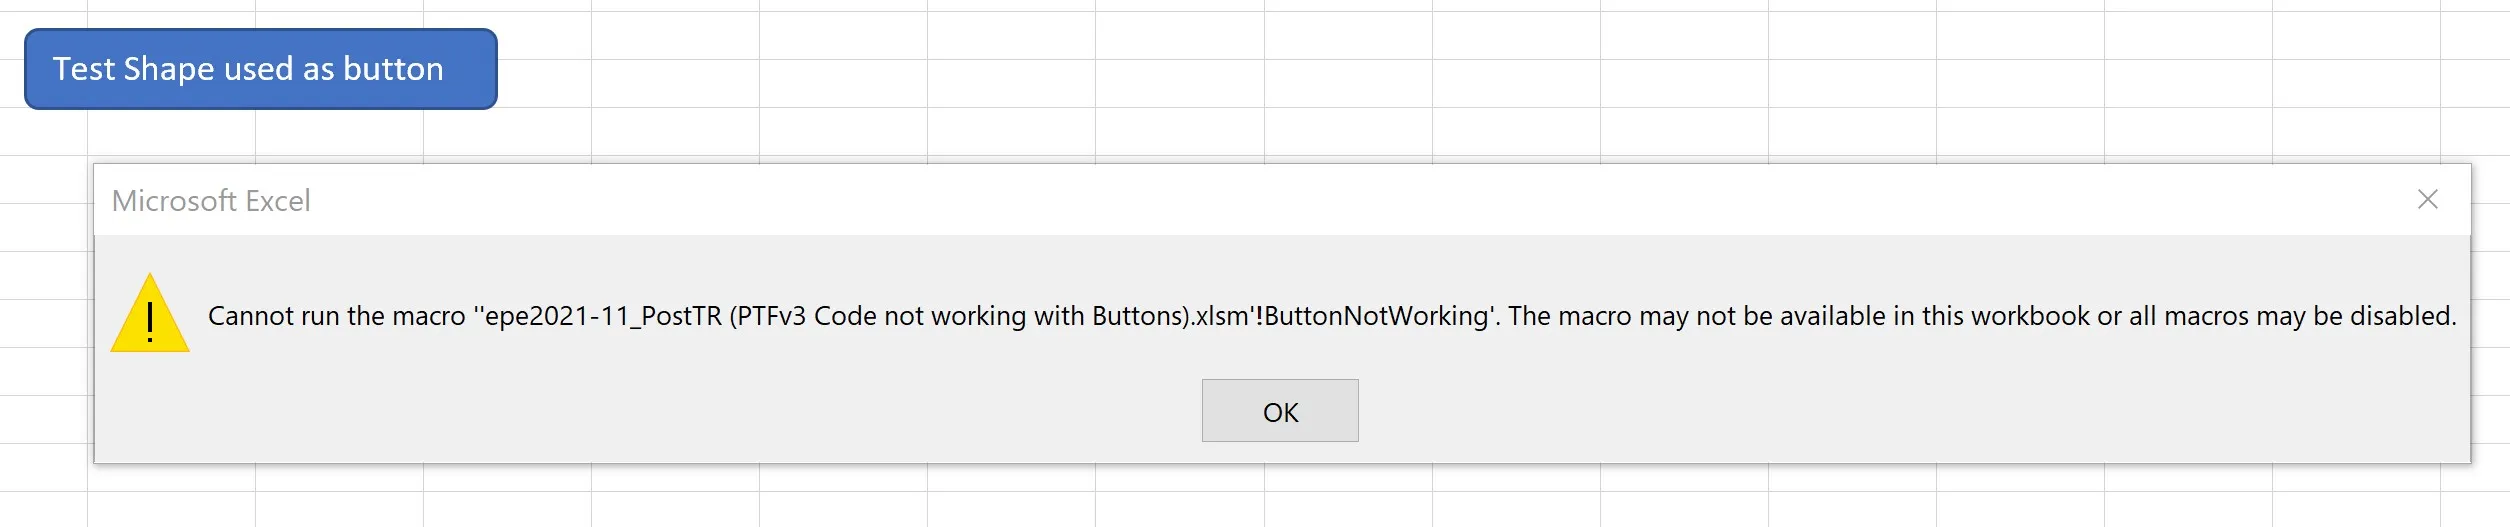Click the 'ButtonNotWorking' macro name text

(1376, 316)
